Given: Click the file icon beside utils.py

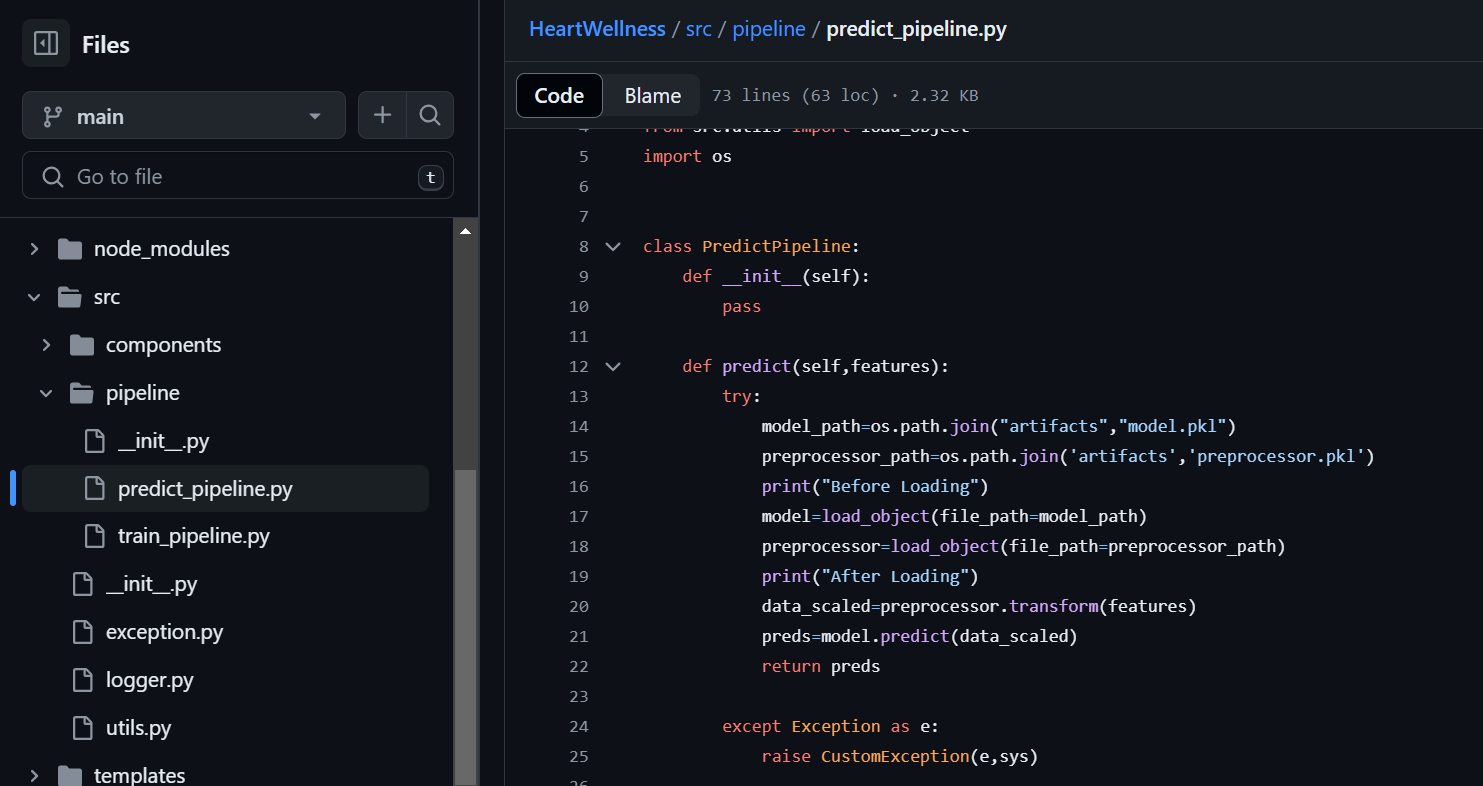Looking at the screenshot, I should click(85, 728).
